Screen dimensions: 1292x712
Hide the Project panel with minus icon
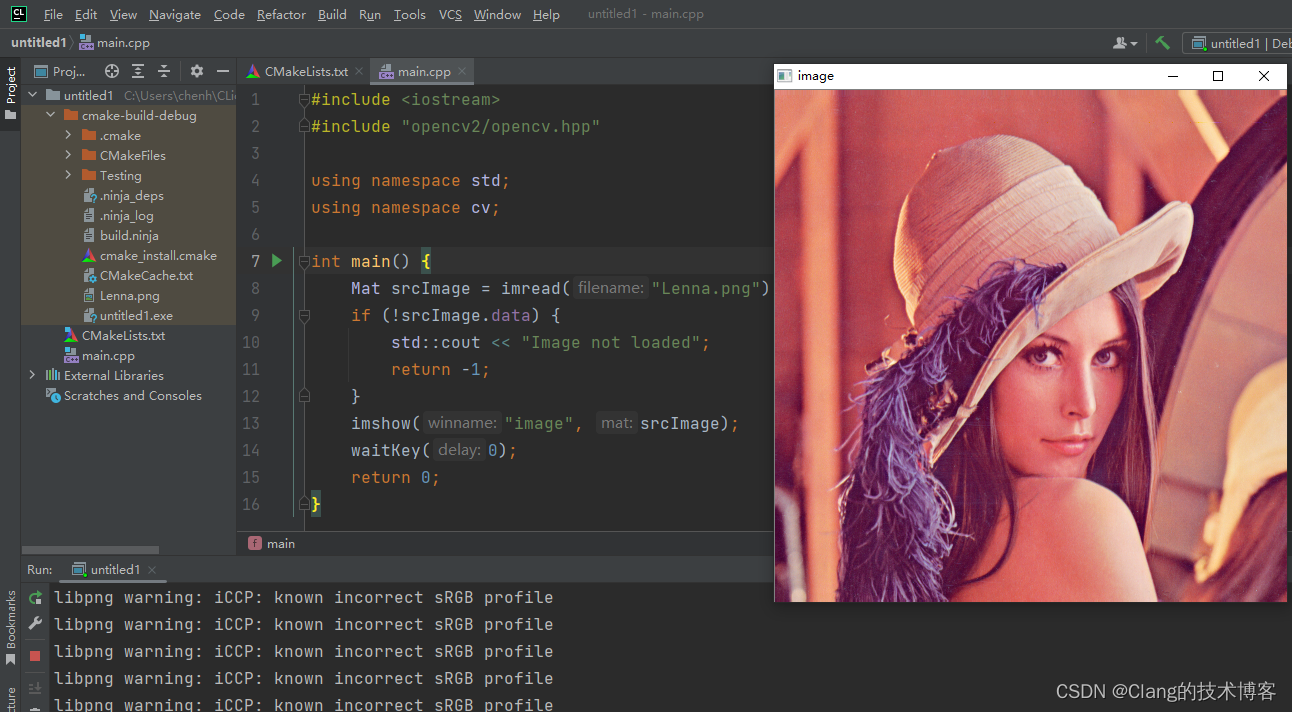[x=223, y=71]
